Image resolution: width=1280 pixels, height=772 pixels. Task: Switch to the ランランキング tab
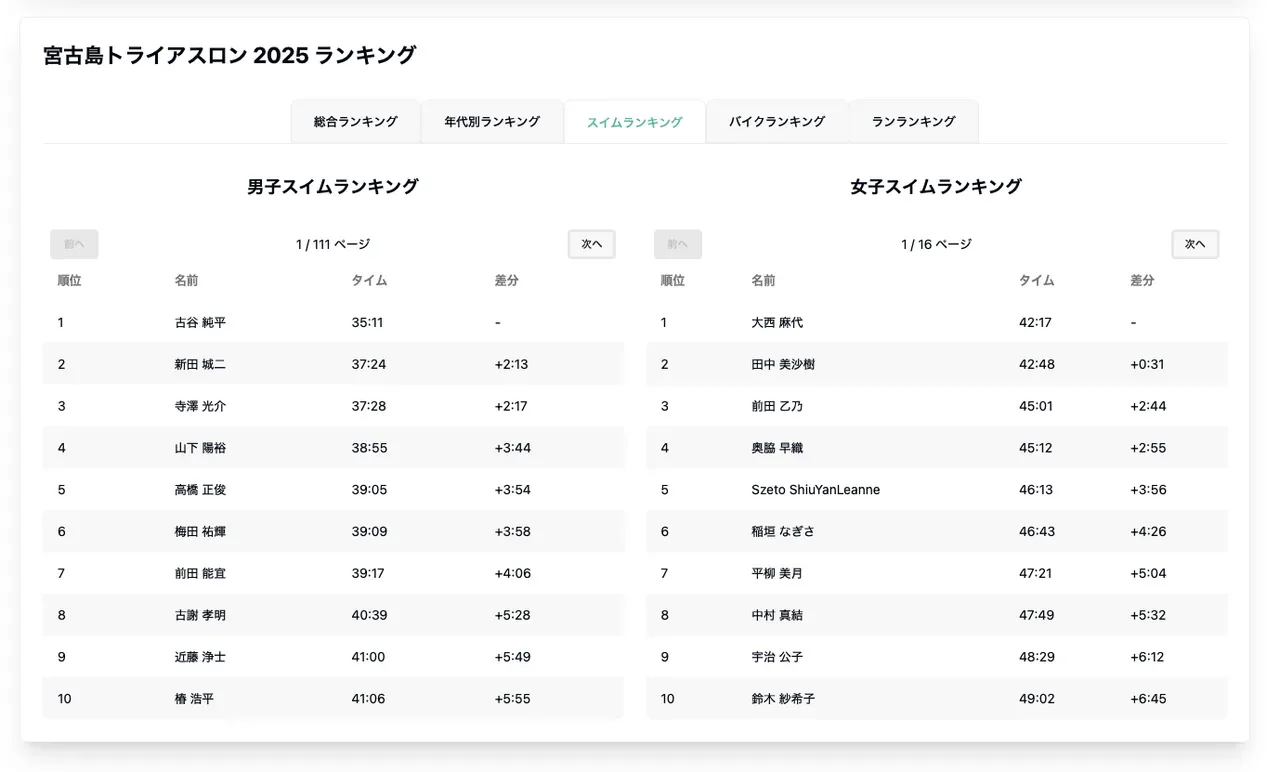click(x=913, y=121)
